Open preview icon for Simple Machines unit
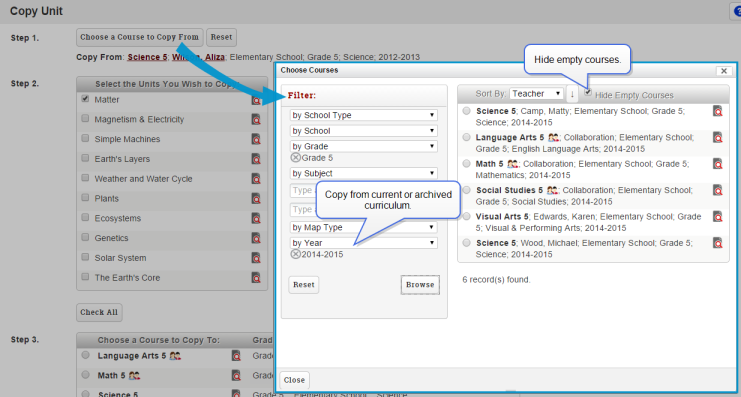This screenshot has width=741, height=397. (x=256, y=139)
